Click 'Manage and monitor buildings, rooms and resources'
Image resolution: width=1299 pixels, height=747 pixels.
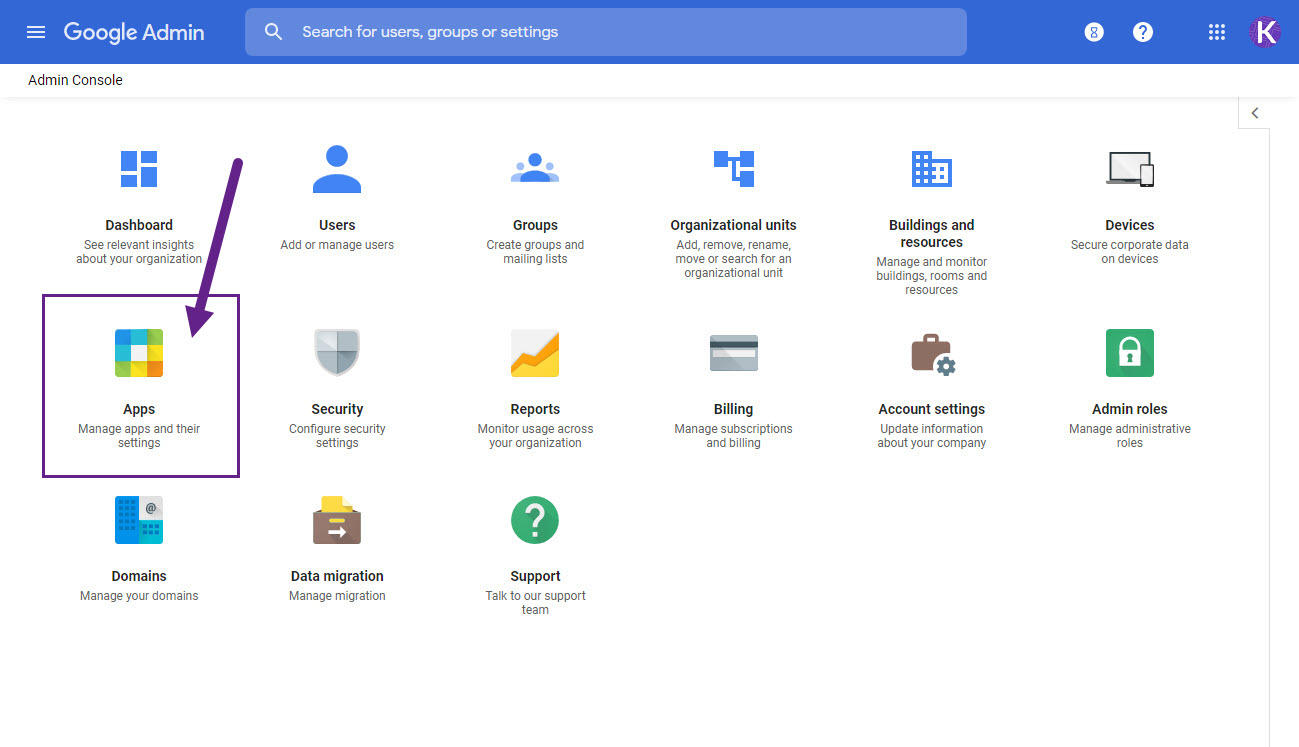931,276
